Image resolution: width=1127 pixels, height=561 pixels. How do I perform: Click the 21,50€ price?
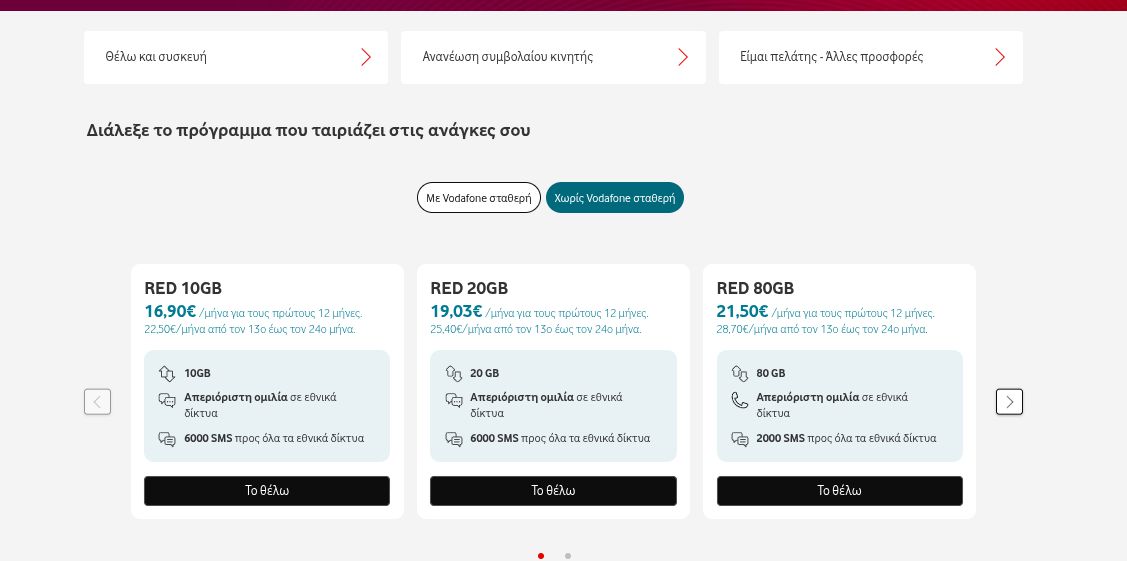point(742,312)
